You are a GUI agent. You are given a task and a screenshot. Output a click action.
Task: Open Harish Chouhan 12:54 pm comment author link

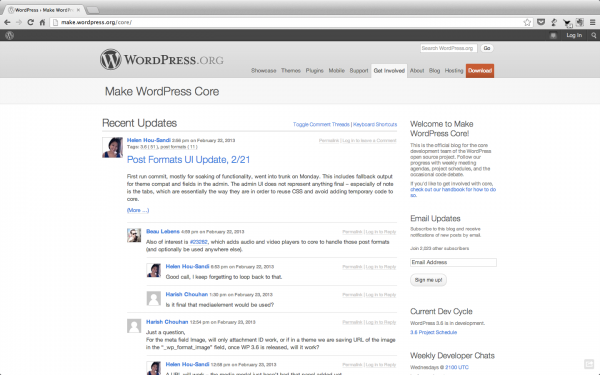coord(167,322)
